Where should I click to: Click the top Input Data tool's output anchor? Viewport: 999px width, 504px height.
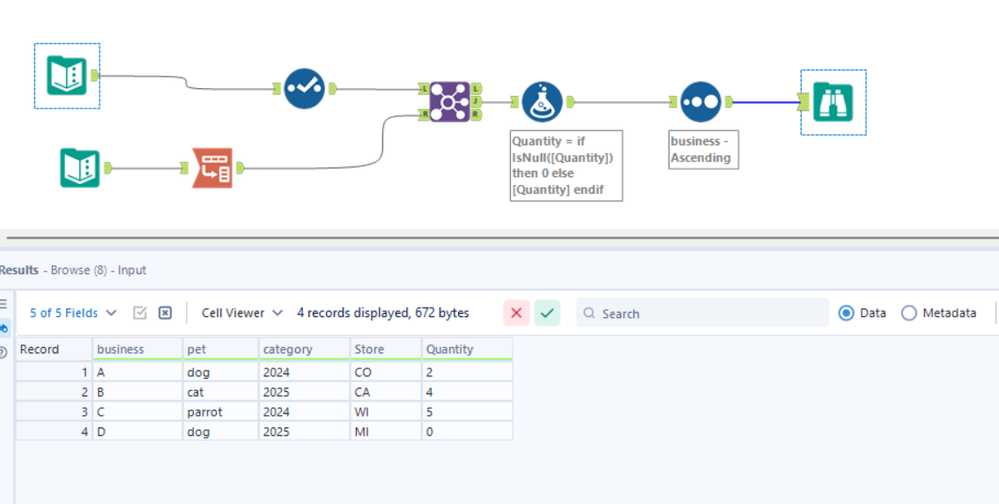94,76
